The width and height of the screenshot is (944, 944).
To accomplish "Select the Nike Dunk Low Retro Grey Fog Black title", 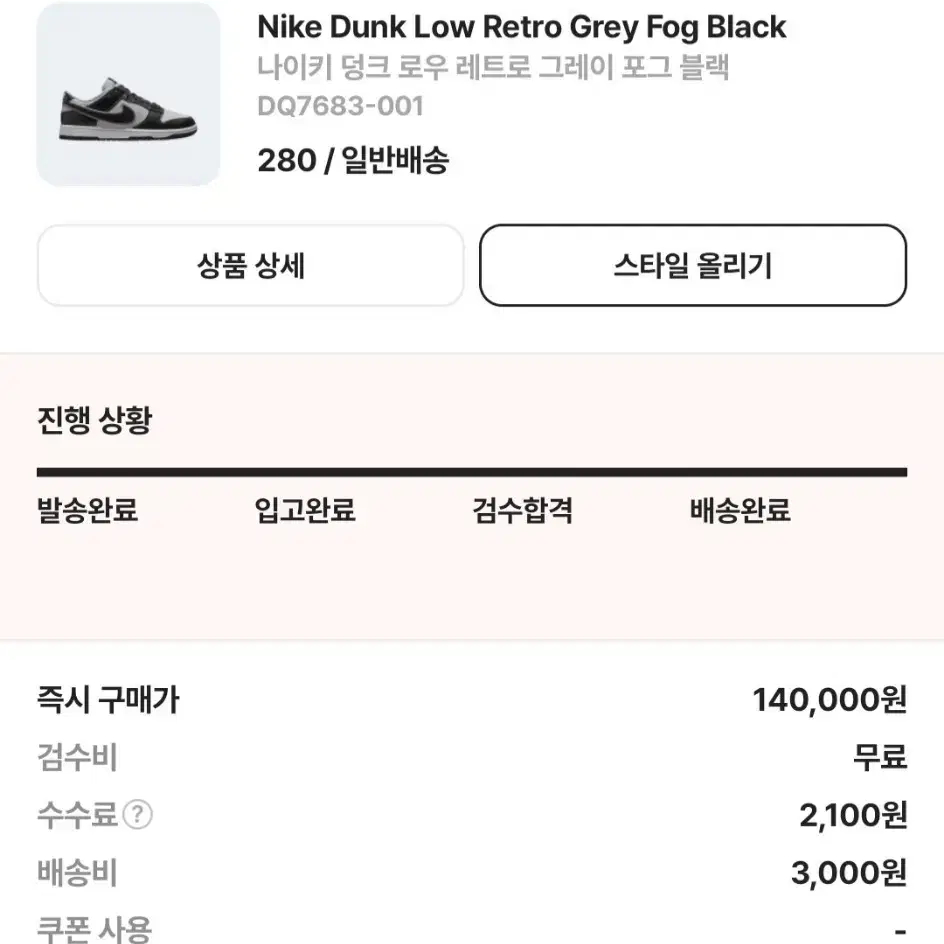I will (521, 27).
